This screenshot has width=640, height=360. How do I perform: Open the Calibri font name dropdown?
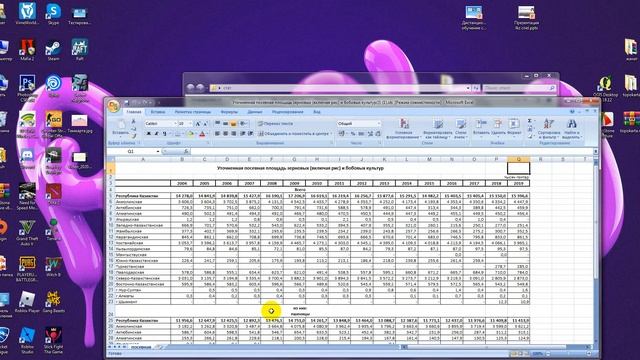point(176,123)
